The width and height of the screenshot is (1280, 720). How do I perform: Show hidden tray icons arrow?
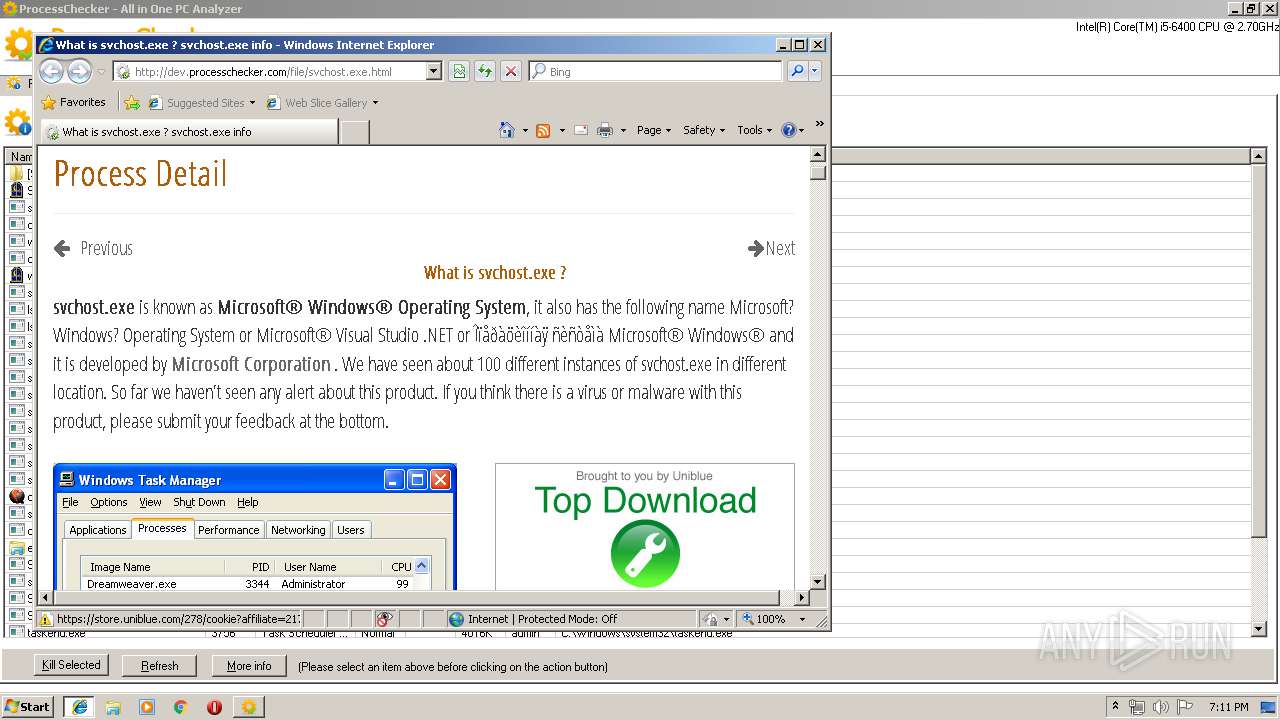pyautogui.click(x=1116, y=707)
